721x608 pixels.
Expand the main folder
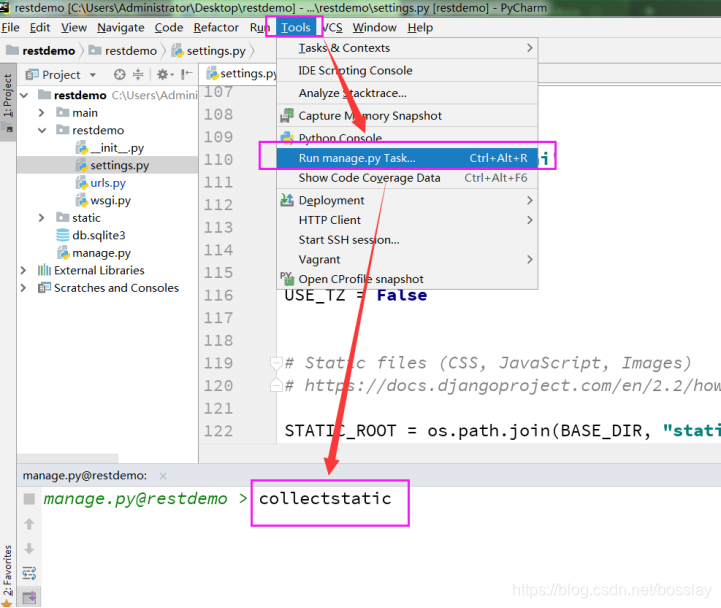41,113
